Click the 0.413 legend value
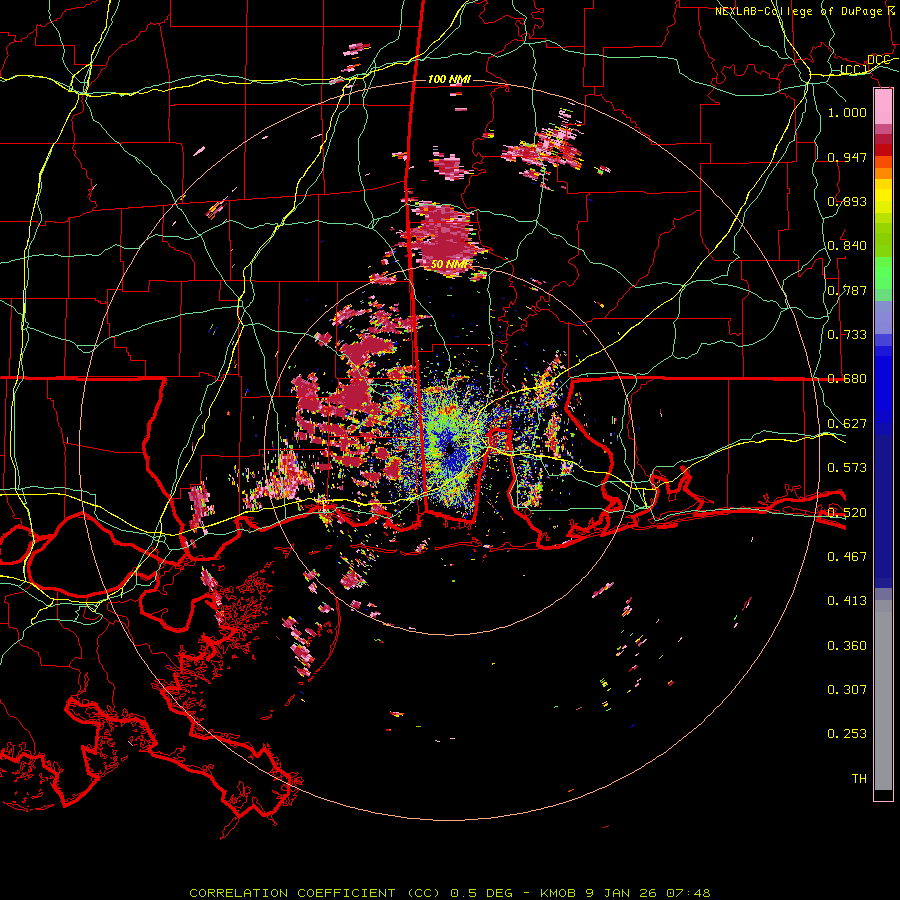 pos(847,600)
